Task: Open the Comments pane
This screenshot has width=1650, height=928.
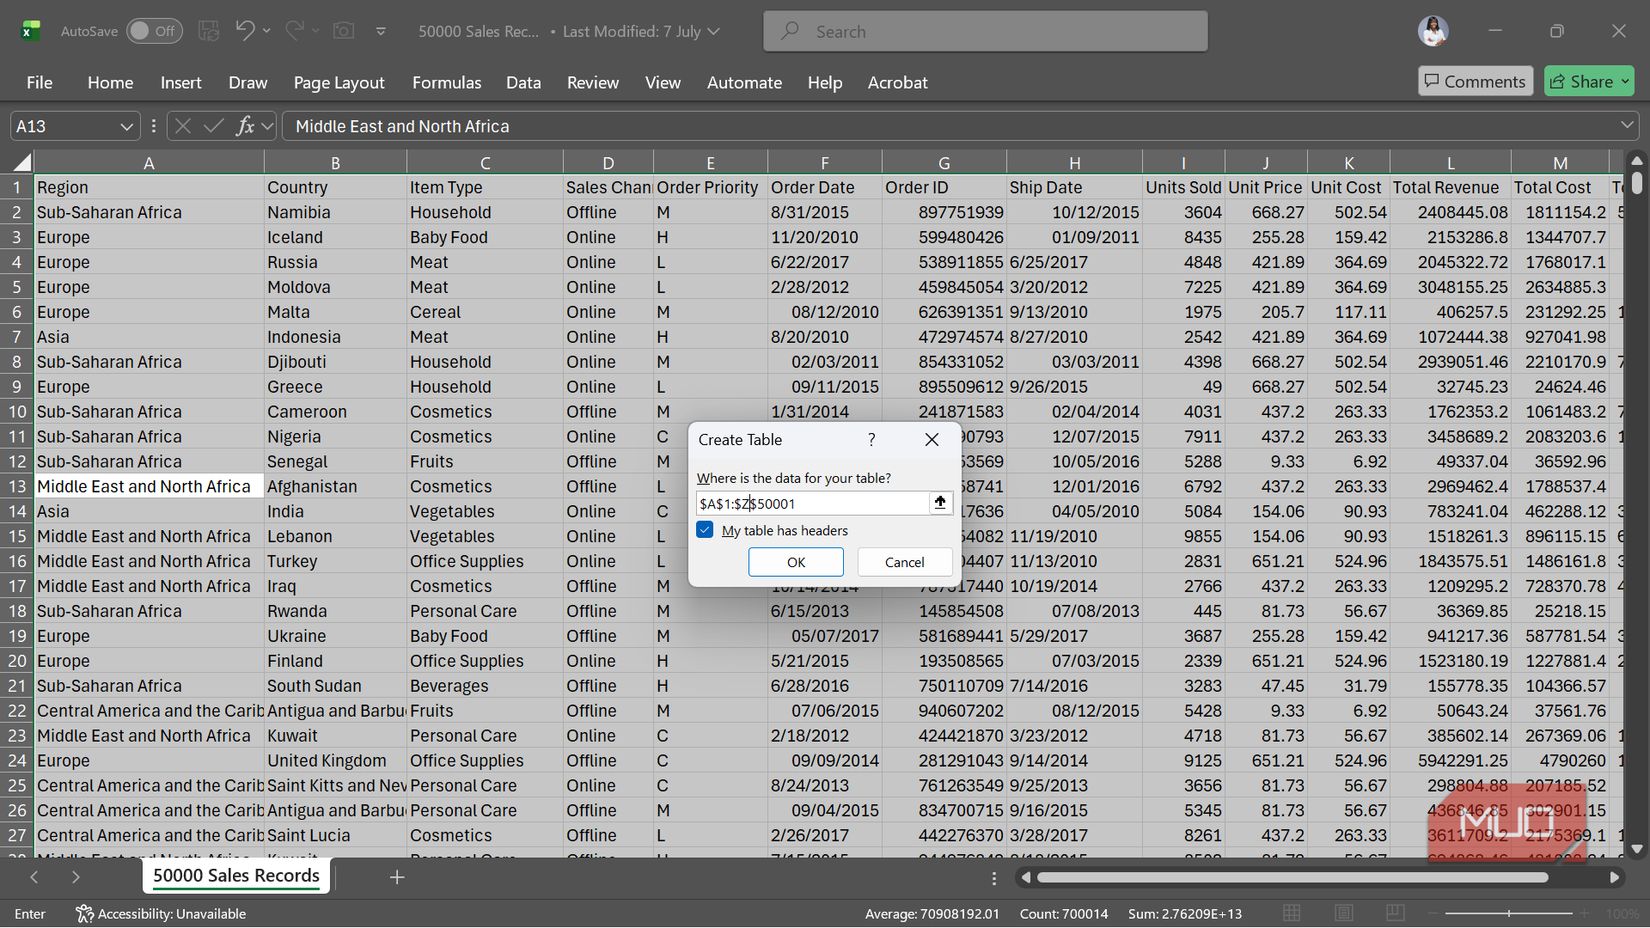Action: click(1475, 81)
